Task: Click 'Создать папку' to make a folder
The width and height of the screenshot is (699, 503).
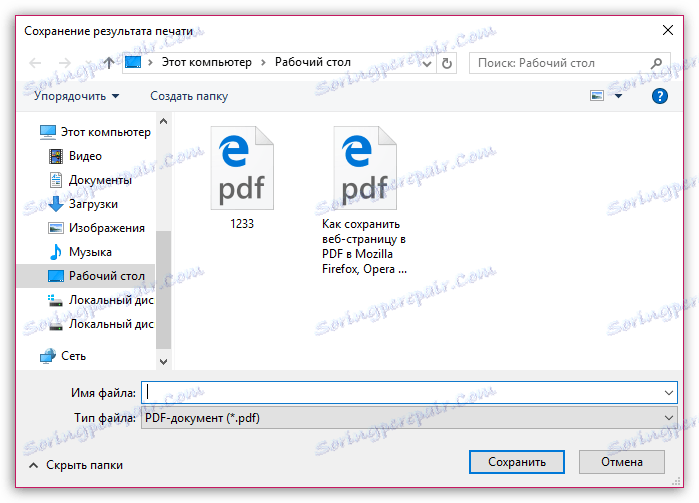Action: (x=189, y=96)
